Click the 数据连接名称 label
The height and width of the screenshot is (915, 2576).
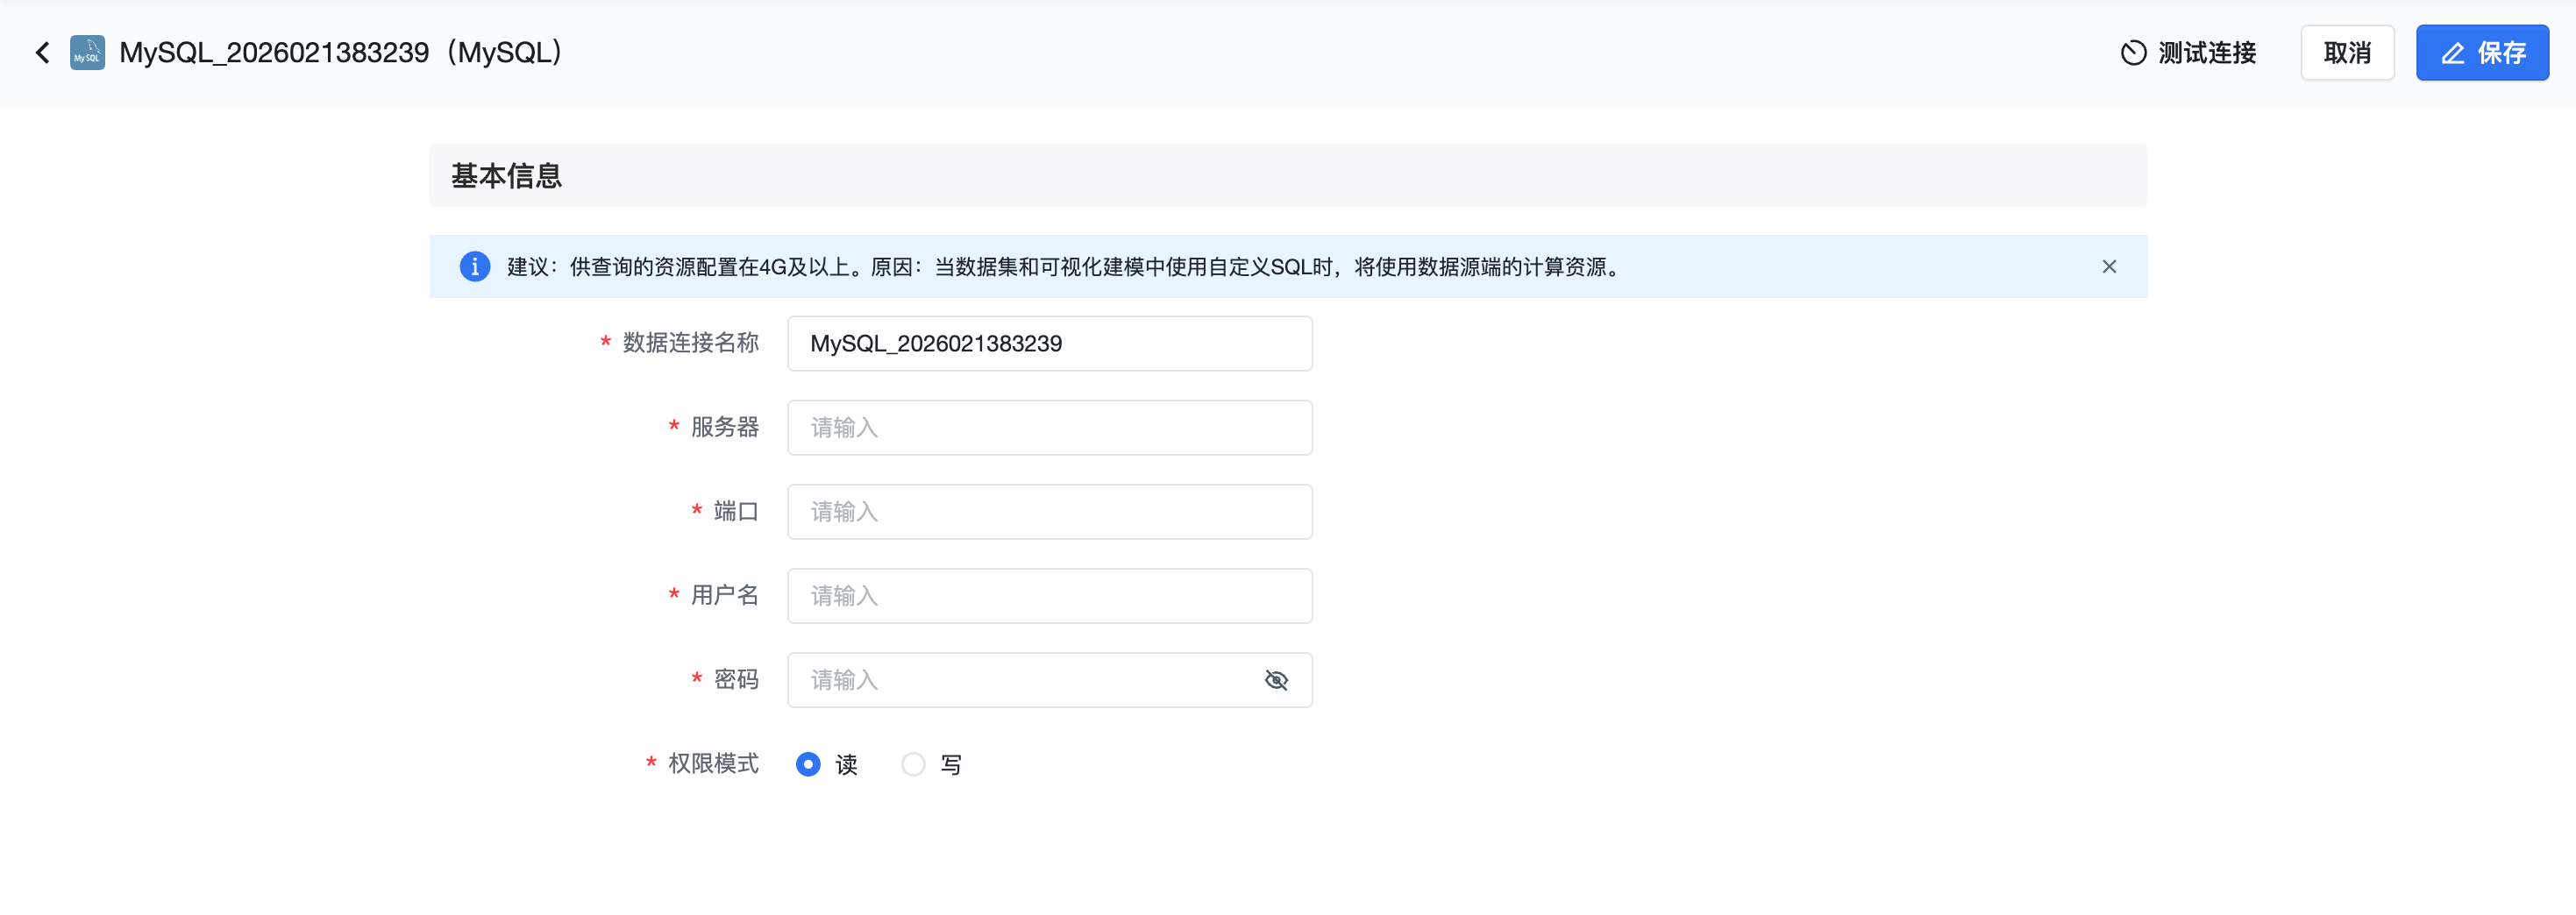pyautogui.click(x=690, y=344)
